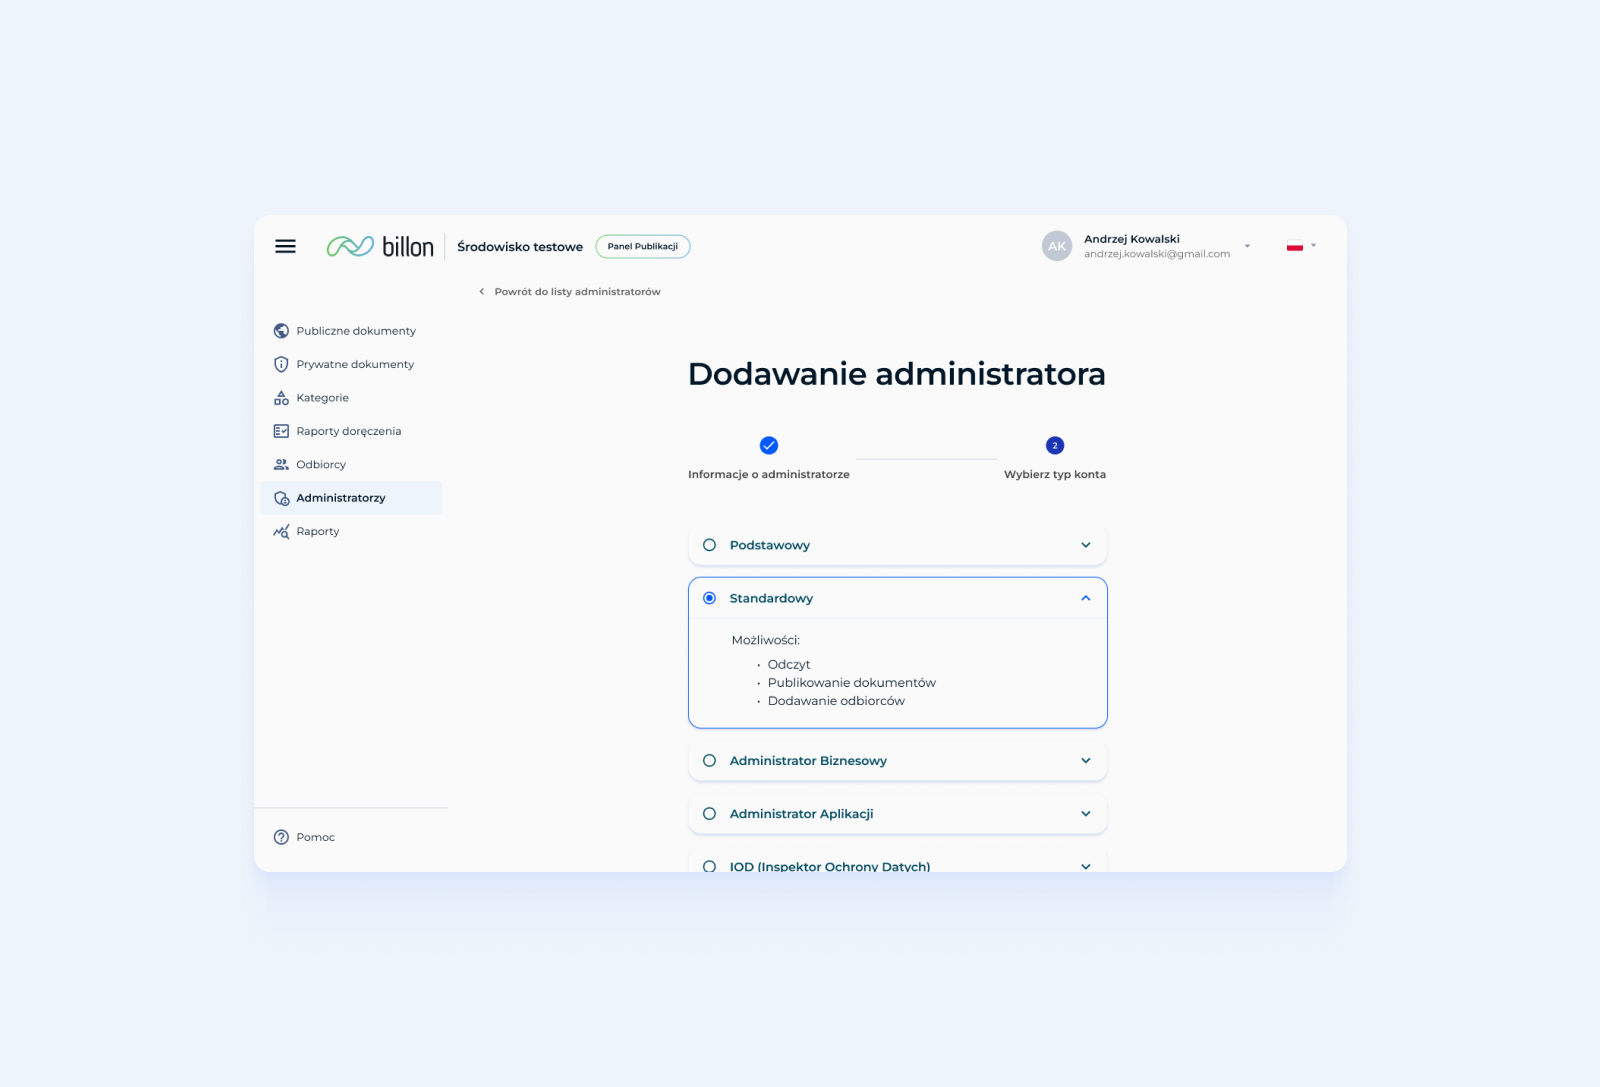Click the Administrator Aplikacji label
Screen dimensions: 1600x1087
801,814
